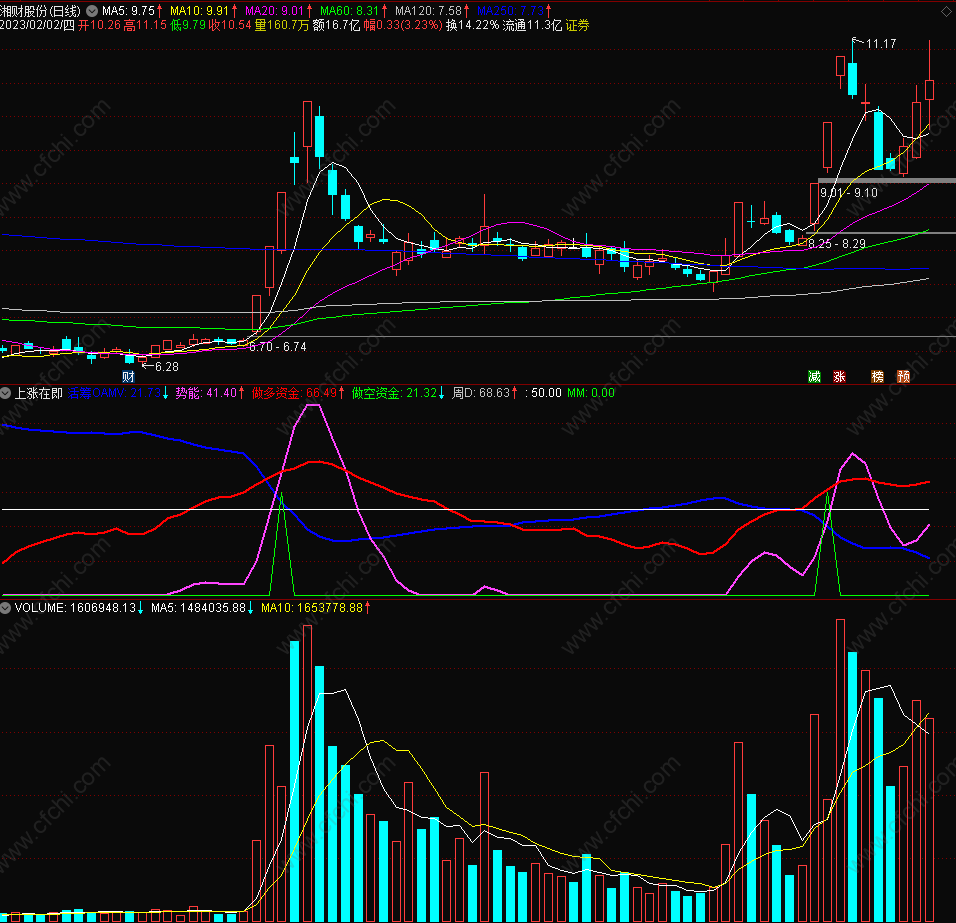This screenshot has height=923, width=956.
Task: Click the closing price 收10.54
Action: click(230, 26)
